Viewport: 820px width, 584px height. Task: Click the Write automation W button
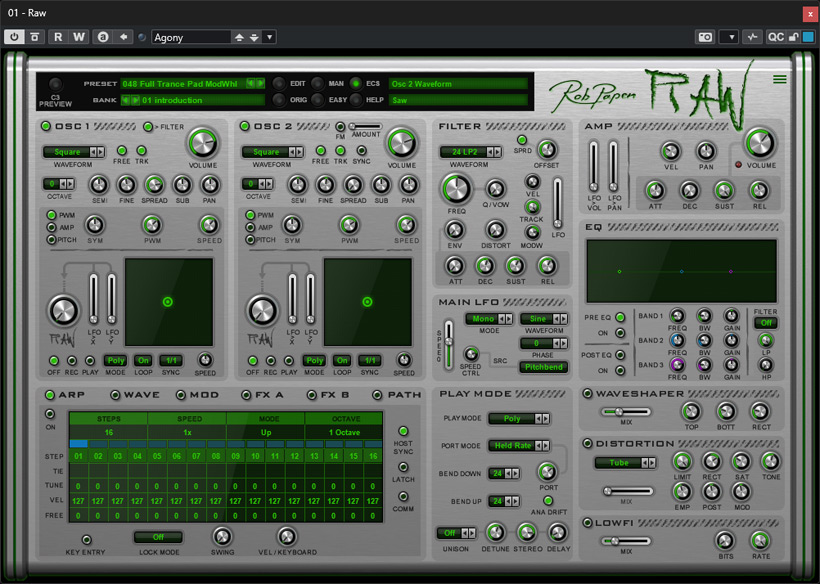(x=78, y=37)
